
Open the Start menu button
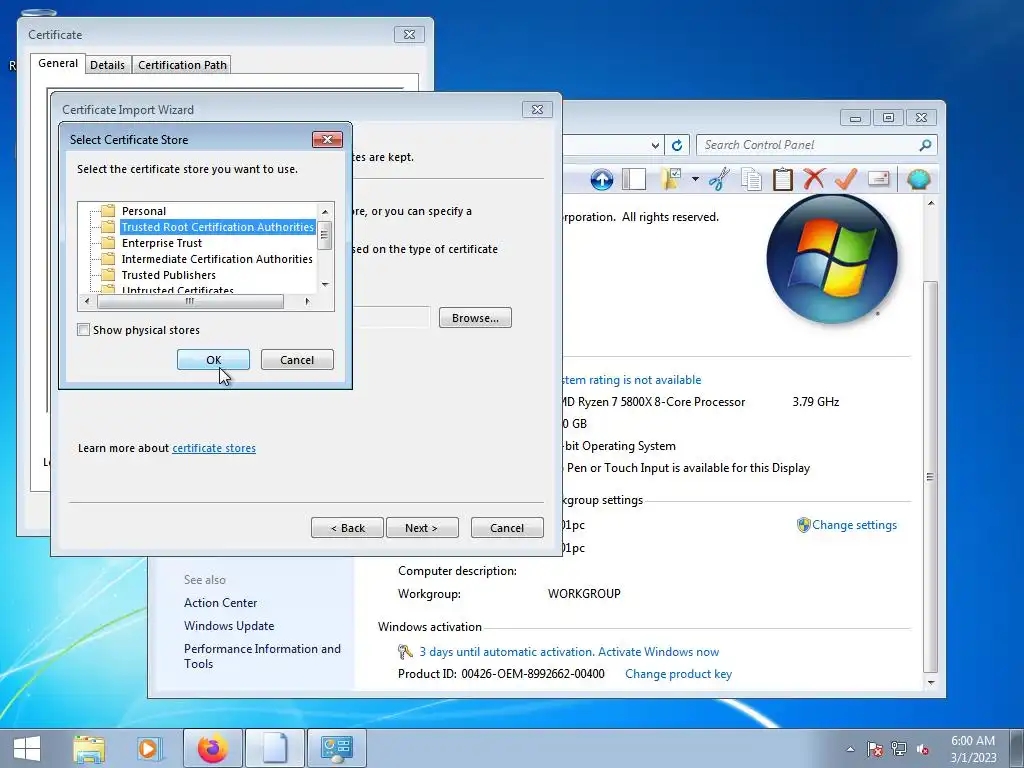click(27, 748)
